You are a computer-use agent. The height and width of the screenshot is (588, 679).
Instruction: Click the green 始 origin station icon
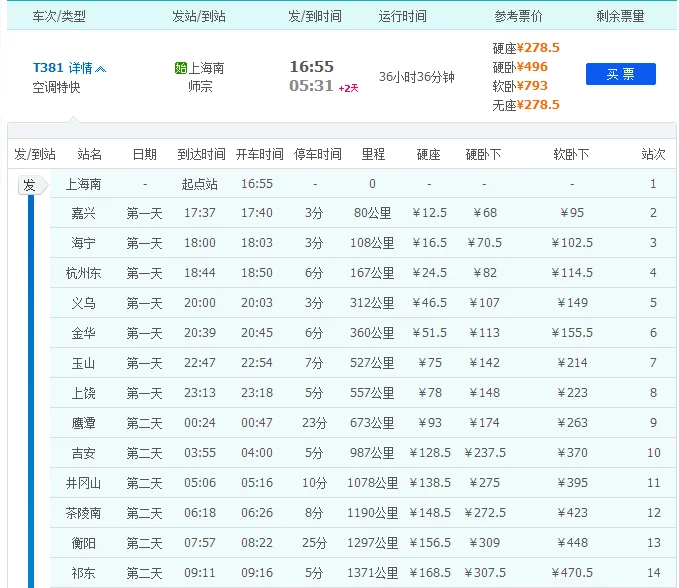click(181, 68)
